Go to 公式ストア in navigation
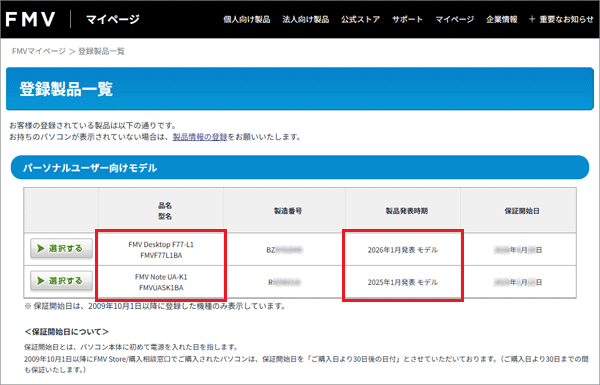The image size is (600, 385). click(x=360, y=19)
